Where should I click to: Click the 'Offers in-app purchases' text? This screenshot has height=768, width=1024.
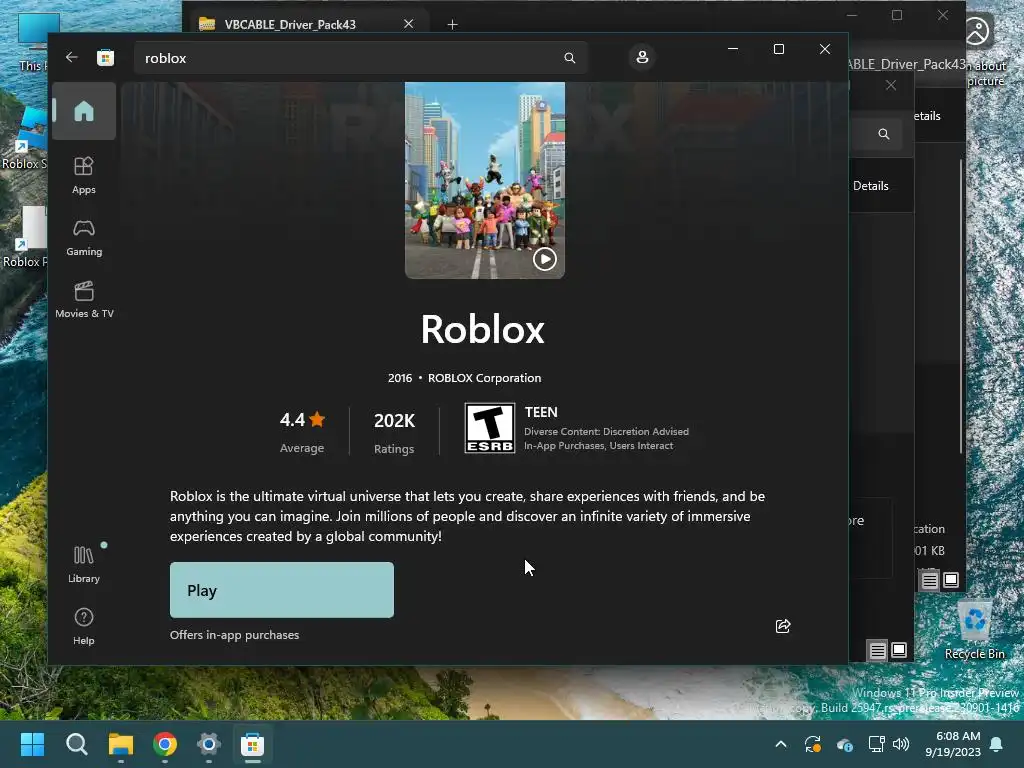click(234, 635)
